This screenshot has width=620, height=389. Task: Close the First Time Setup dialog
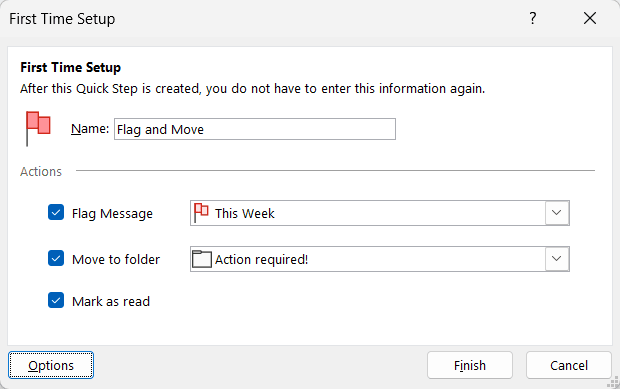point(590,18)
